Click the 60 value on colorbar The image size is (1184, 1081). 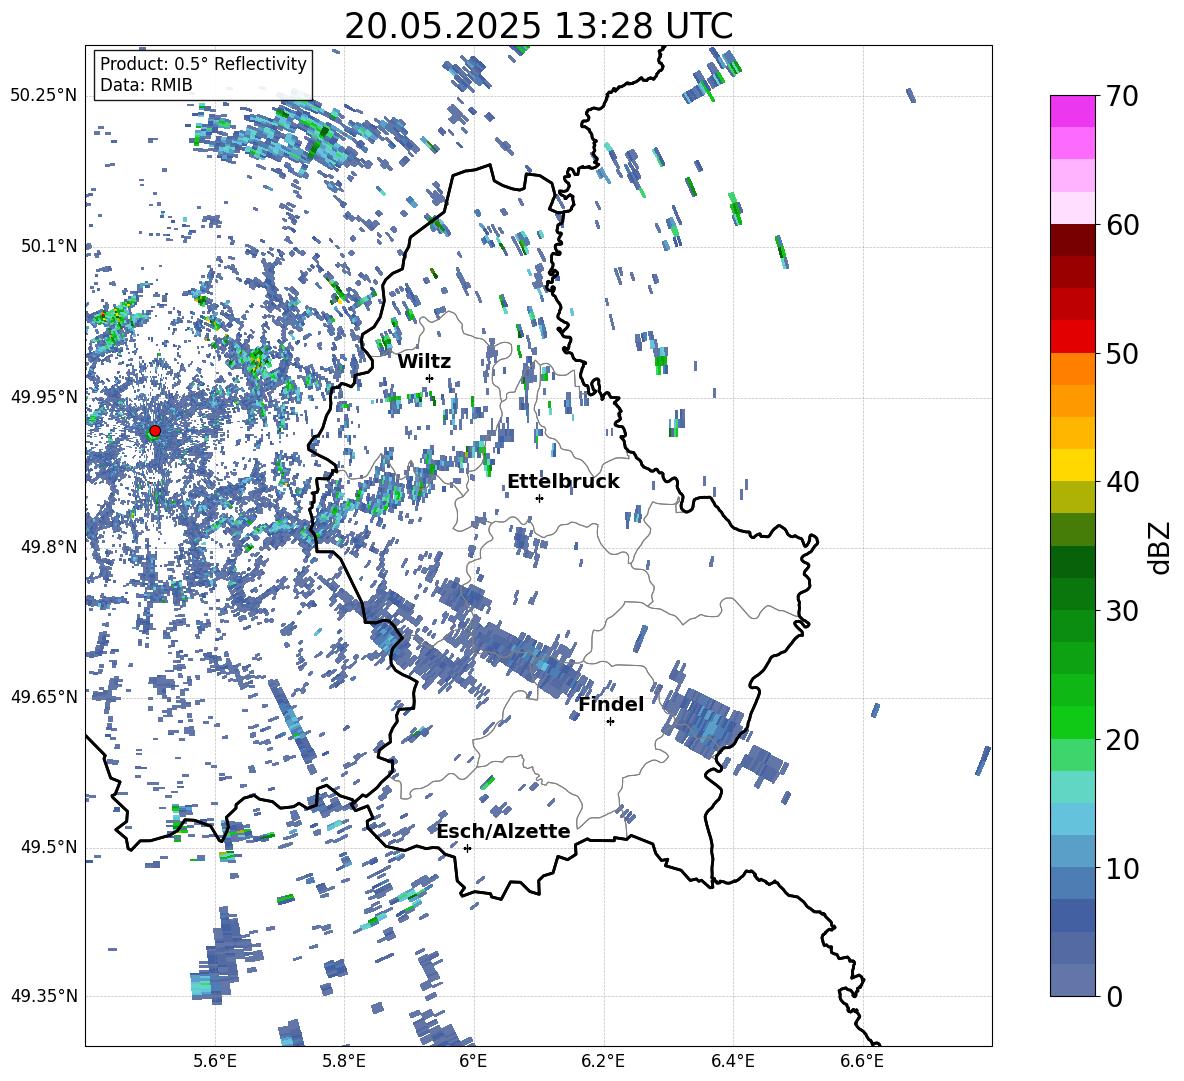click(x=1122, y=225)
